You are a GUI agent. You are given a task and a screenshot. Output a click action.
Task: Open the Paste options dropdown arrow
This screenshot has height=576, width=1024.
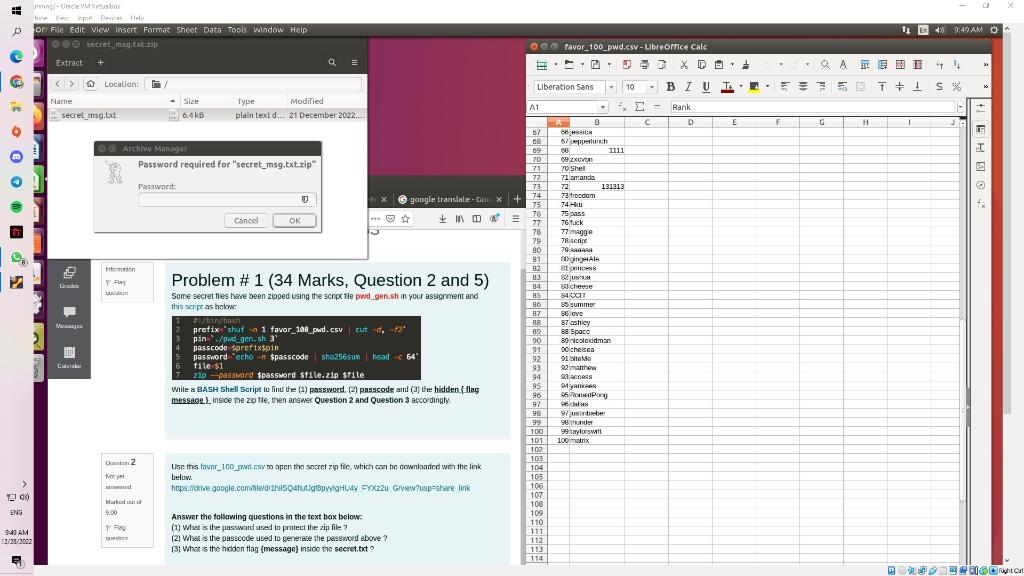tap(732, 65)
